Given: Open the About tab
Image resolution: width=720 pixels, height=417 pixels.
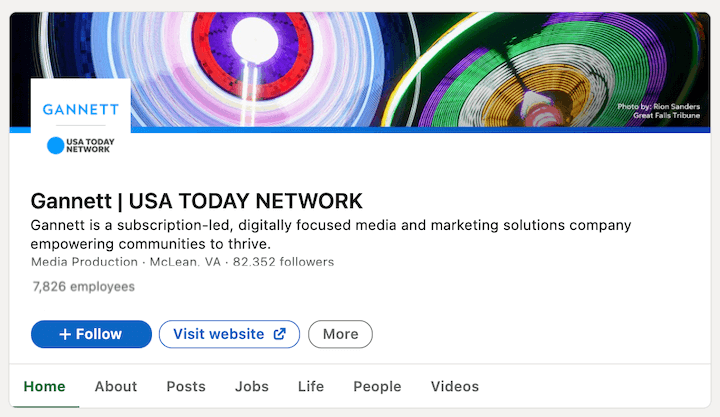Looking at the screenshot, I should [116, 386].
